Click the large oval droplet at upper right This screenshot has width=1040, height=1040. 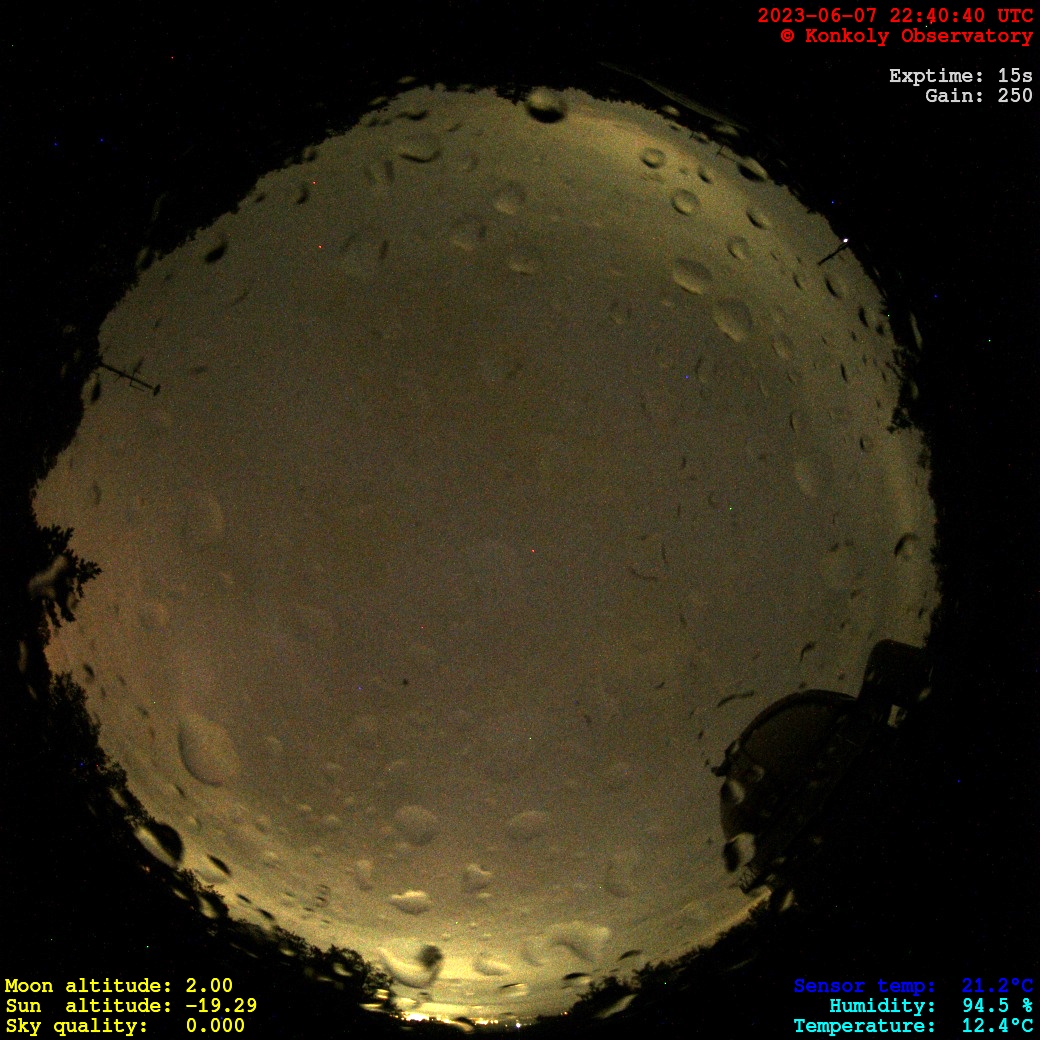tap(732, 318)
